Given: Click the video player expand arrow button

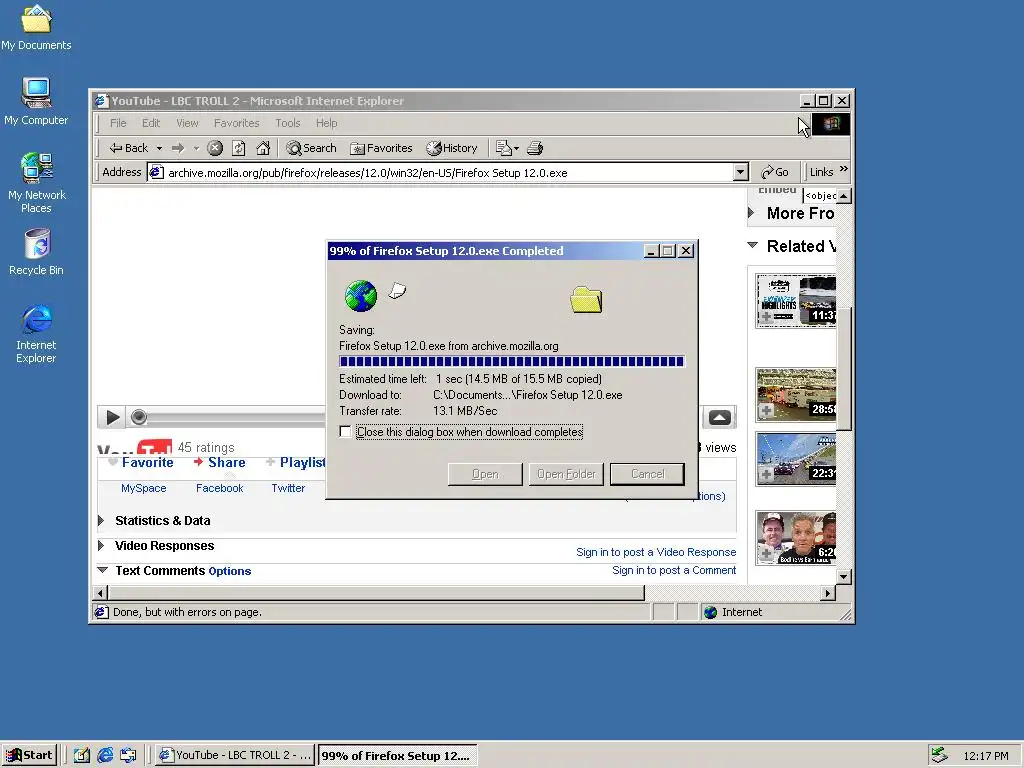Looking at the screenshot, I should tap(720, 417).
